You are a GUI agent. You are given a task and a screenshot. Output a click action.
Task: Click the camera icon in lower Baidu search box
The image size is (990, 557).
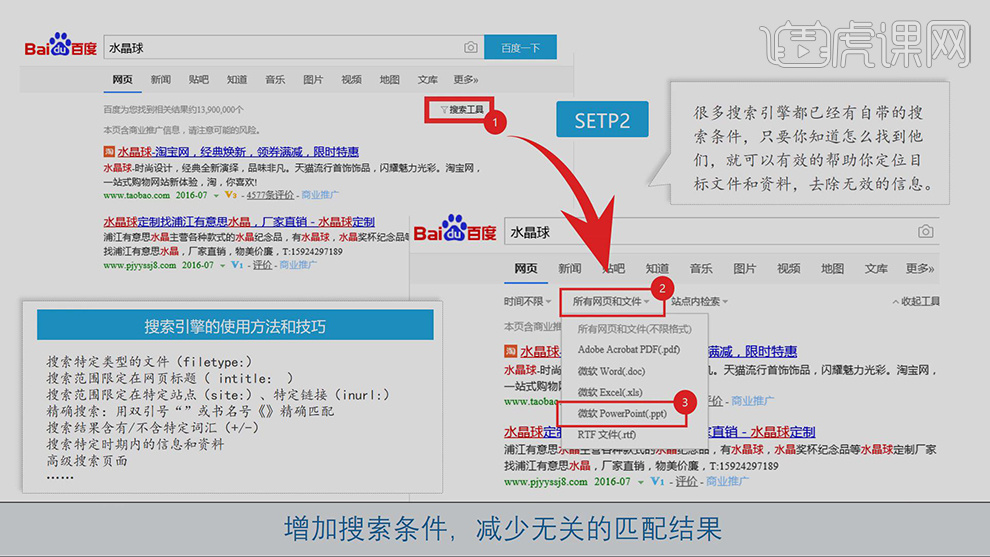[x=925, y=232]
